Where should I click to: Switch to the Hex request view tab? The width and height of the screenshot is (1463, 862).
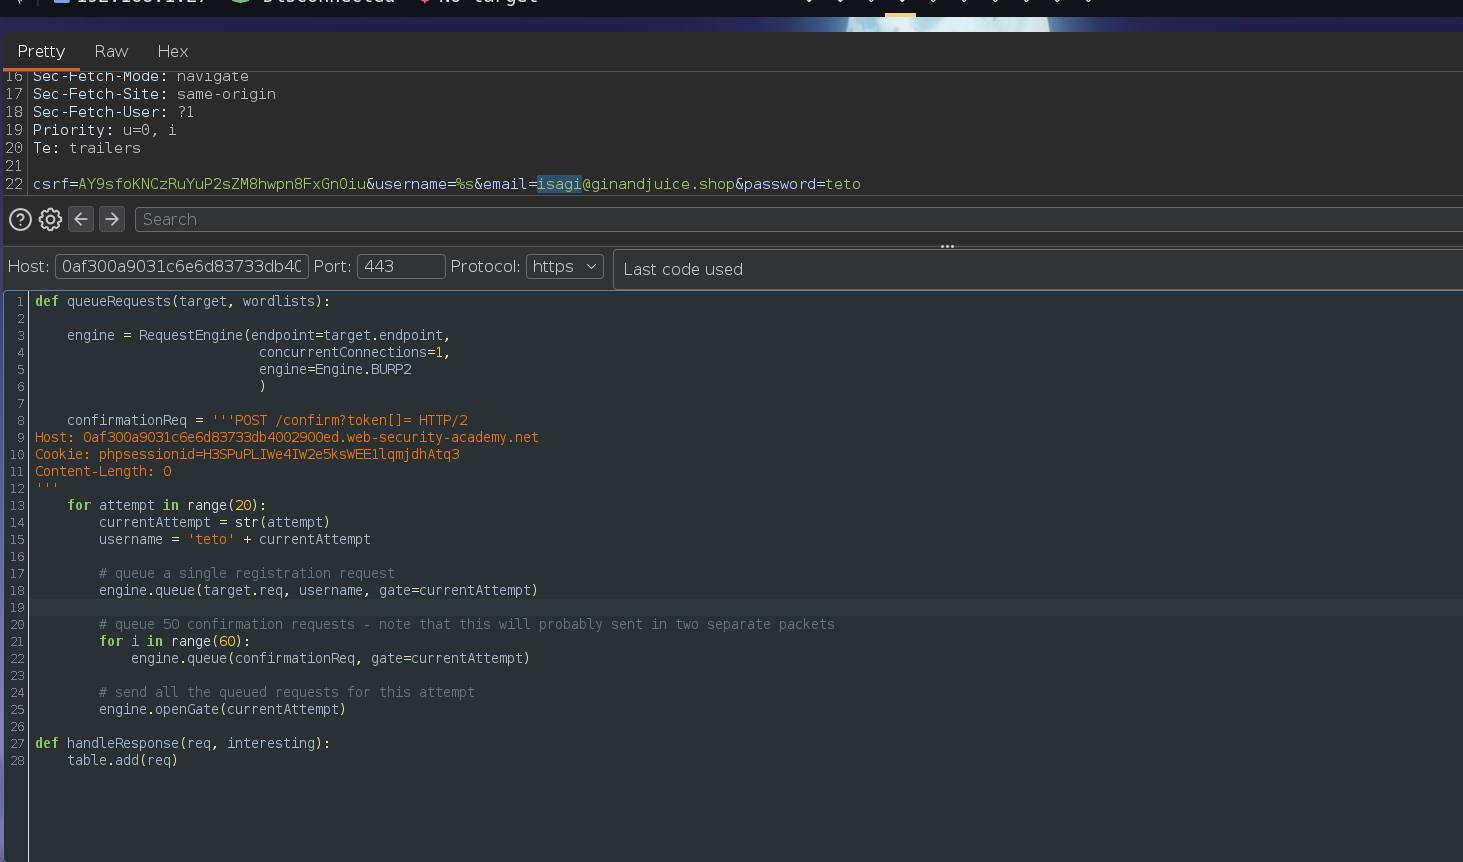coord(172,51)
